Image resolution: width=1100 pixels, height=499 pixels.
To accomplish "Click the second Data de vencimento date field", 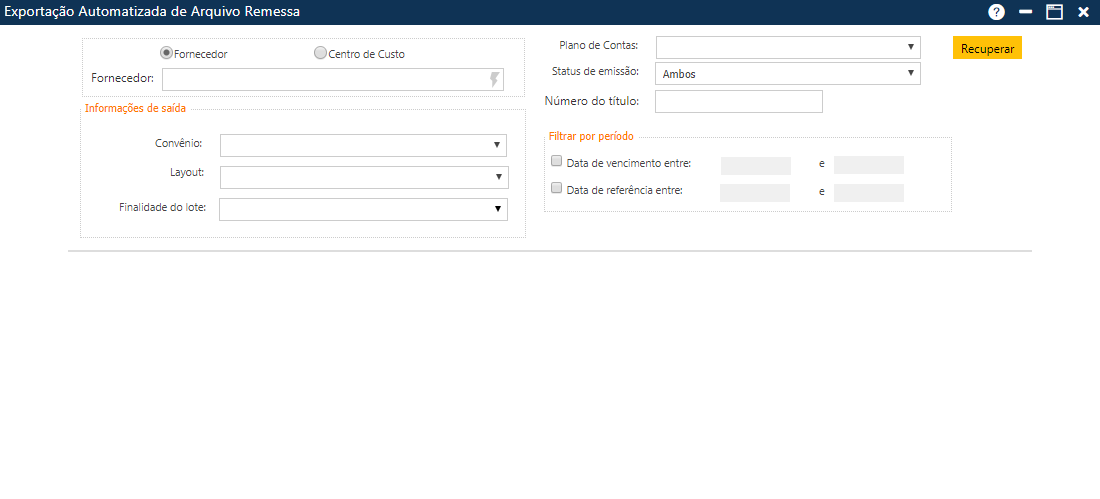I will [x=868, y=166].
